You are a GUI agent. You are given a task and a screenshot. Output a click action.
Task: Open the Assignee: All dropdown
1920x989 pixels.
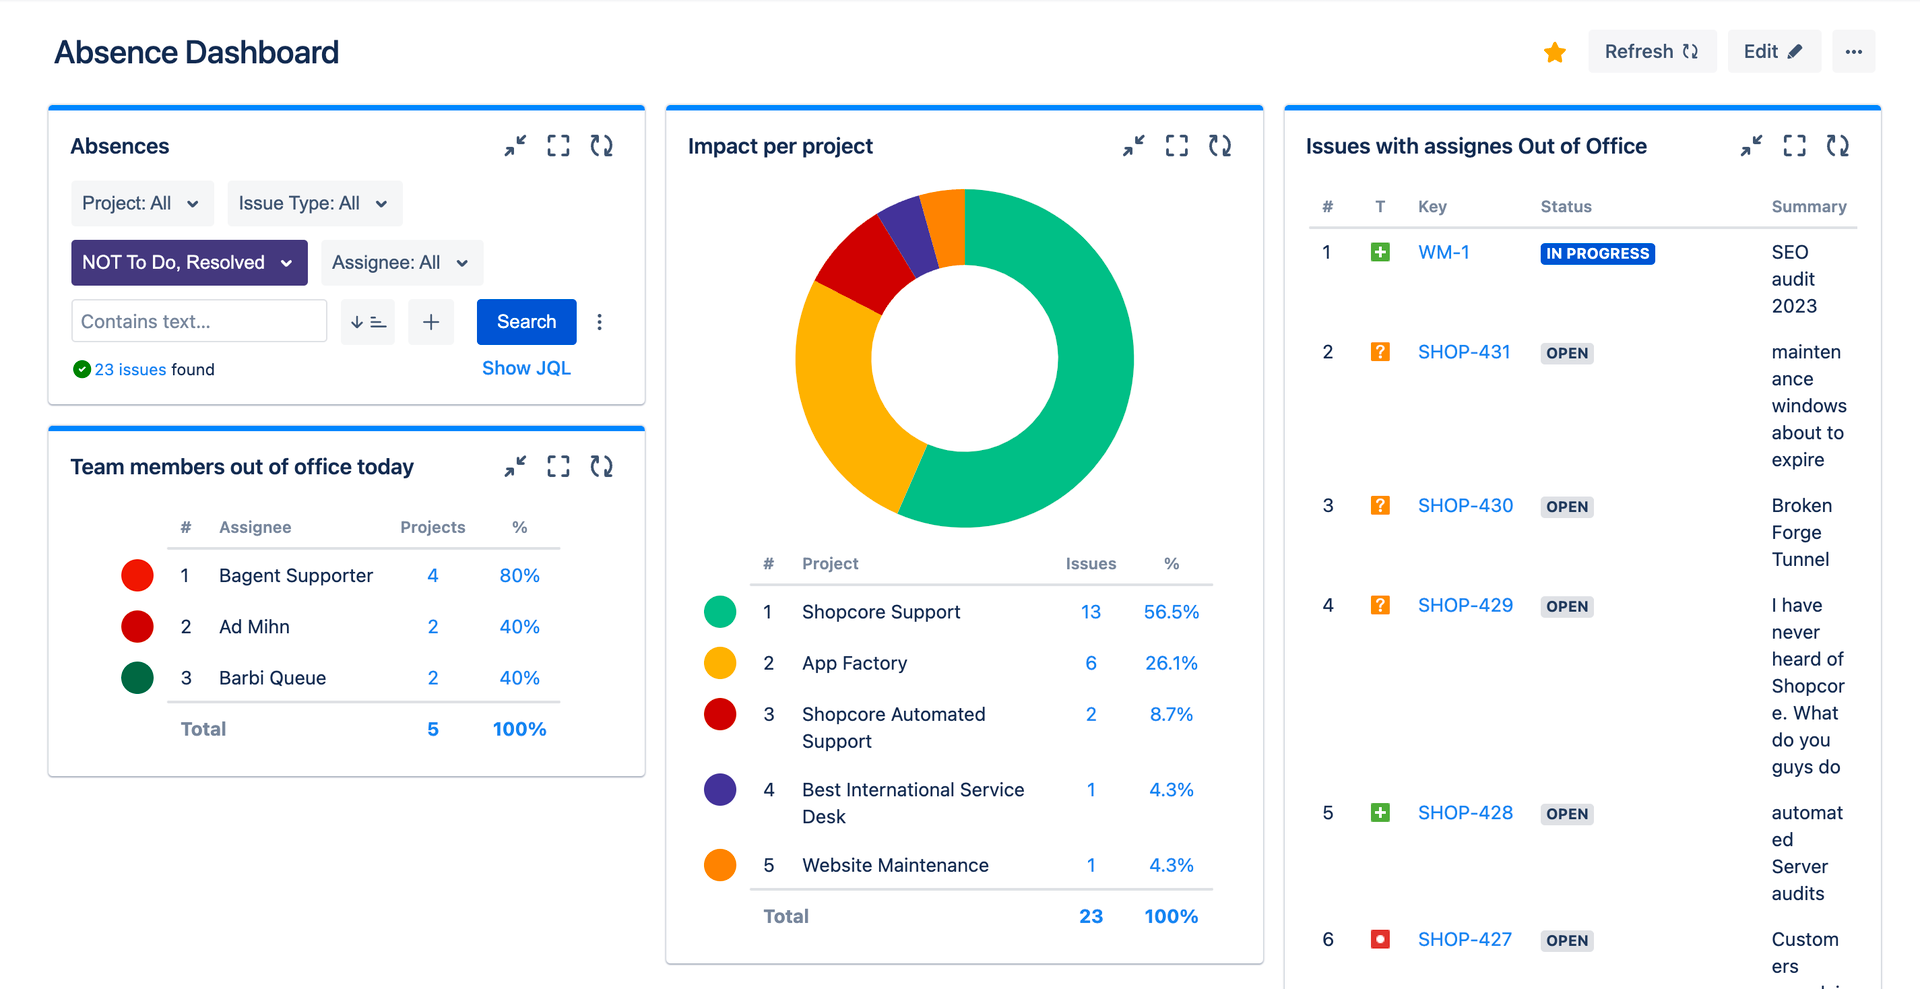401,262
